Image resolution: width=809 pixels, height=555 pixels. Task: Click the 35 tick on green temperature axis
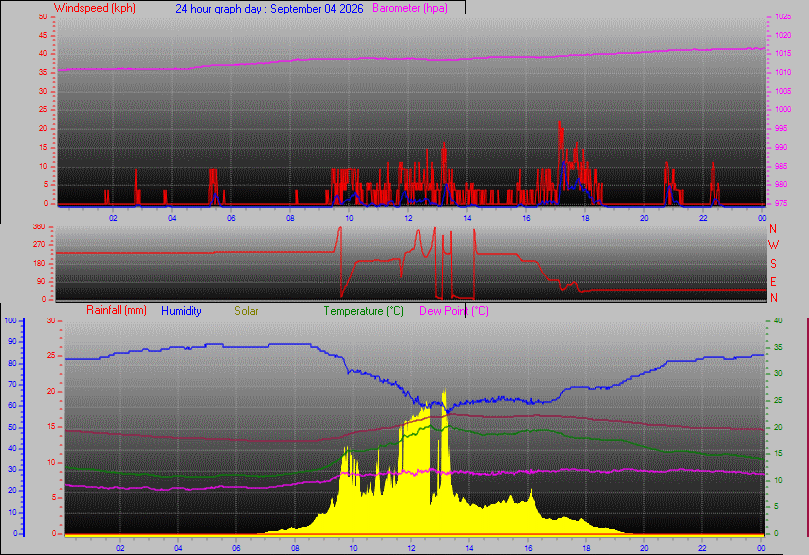point(778,347)
